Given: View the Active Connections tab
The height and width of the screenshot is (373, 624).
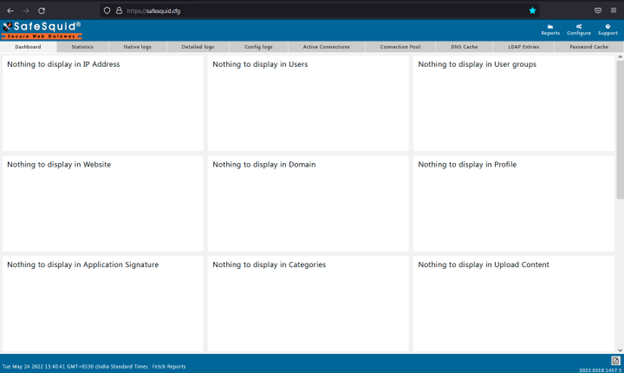Looking at the screenshot, I should pos(326,47).
